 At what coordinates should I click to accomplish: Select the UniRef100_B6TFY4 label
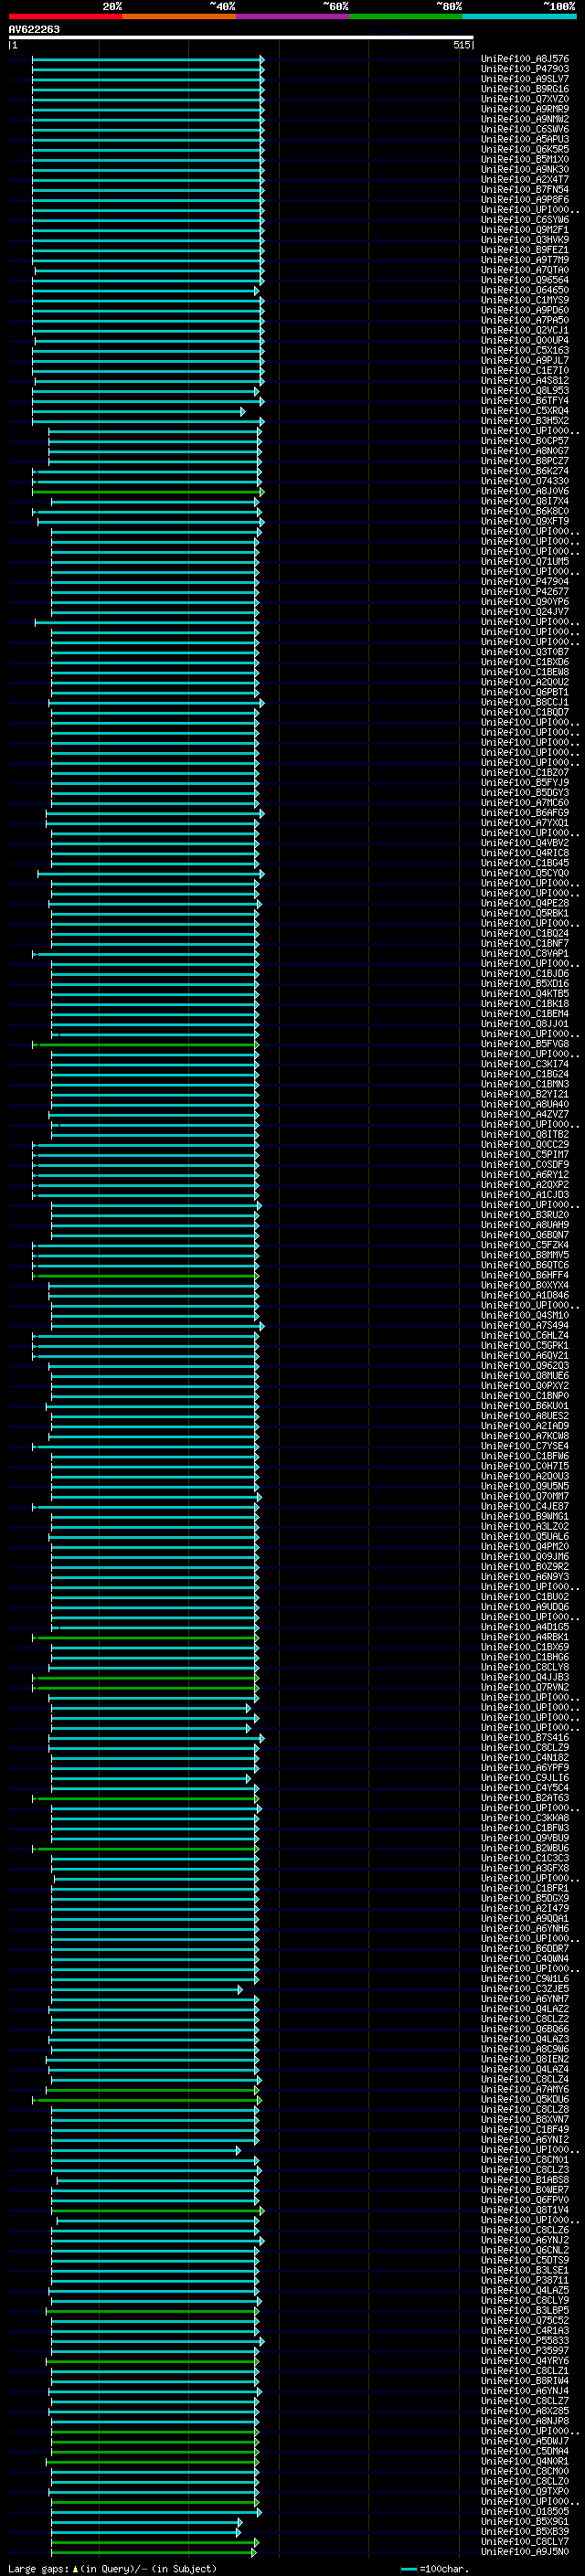(x=525, y=401)
